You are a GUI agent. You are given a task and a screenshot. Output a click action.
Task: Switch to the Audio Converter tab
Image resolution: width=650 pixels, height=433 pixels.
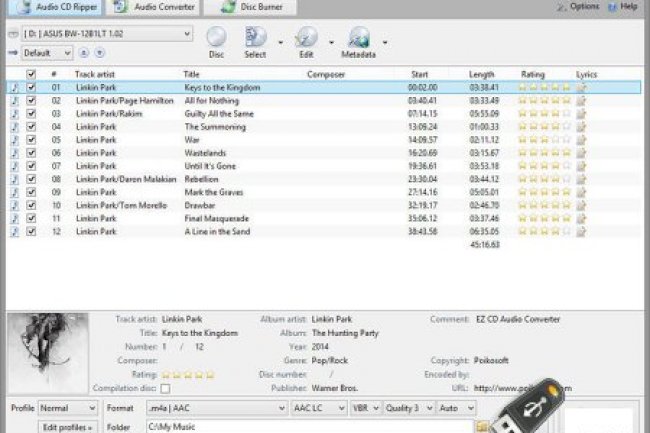(153, 7)
